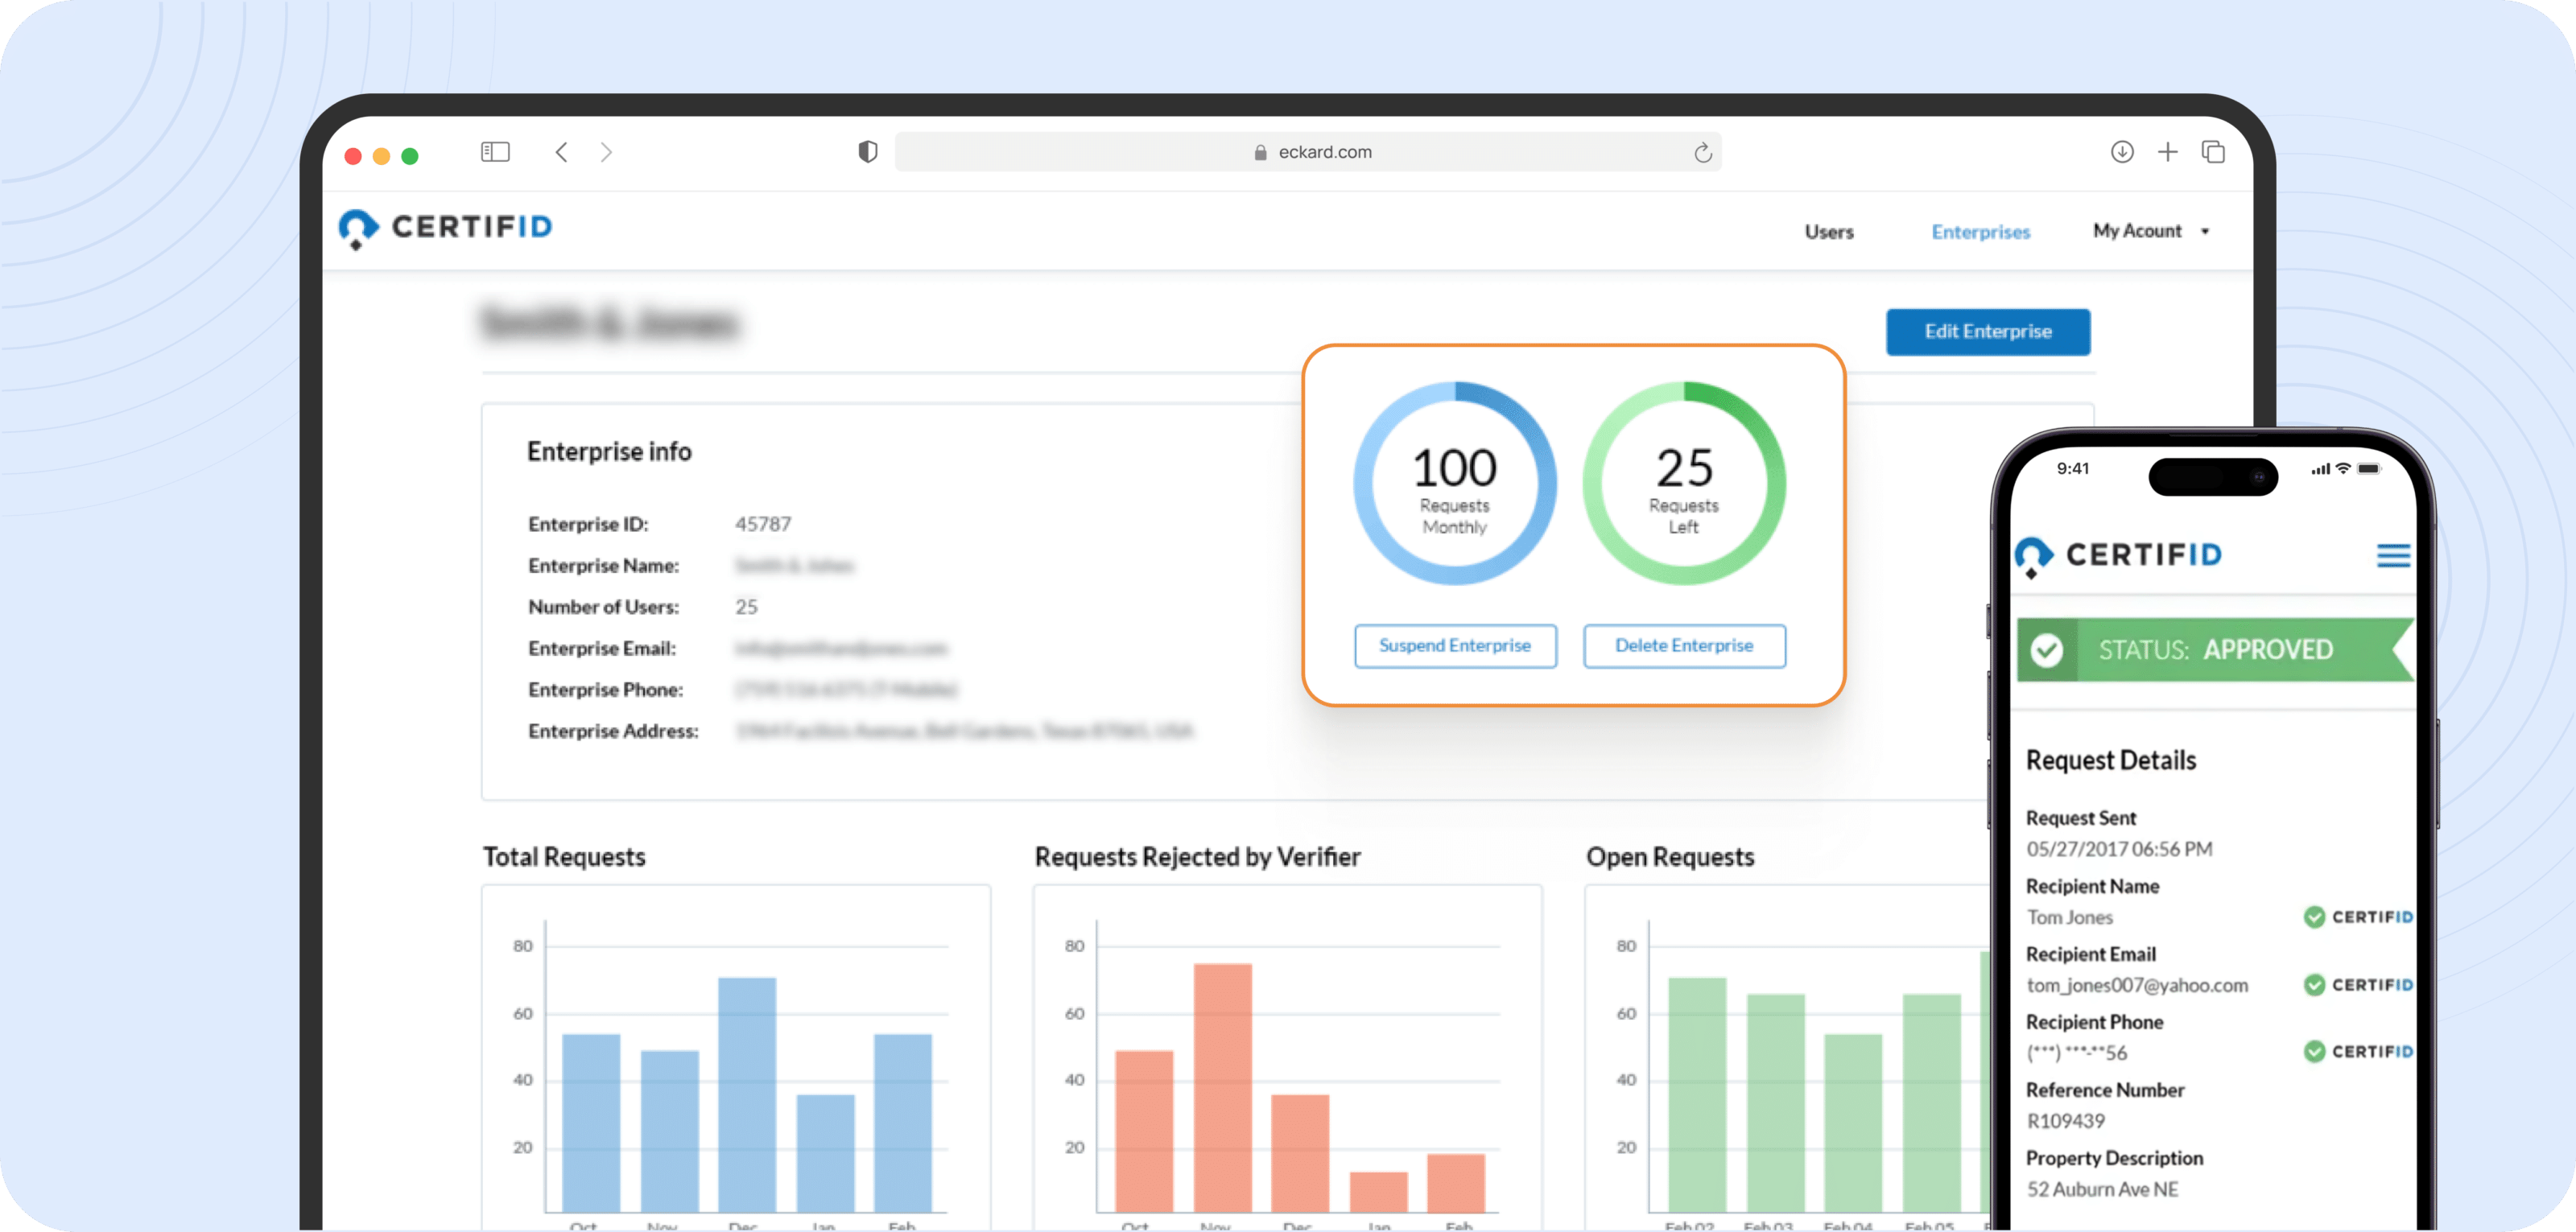Image resolution: width=2576 pixels, height=1232 pixels.
Task: Go back with the browser back arrow
Action: [561, 152]
